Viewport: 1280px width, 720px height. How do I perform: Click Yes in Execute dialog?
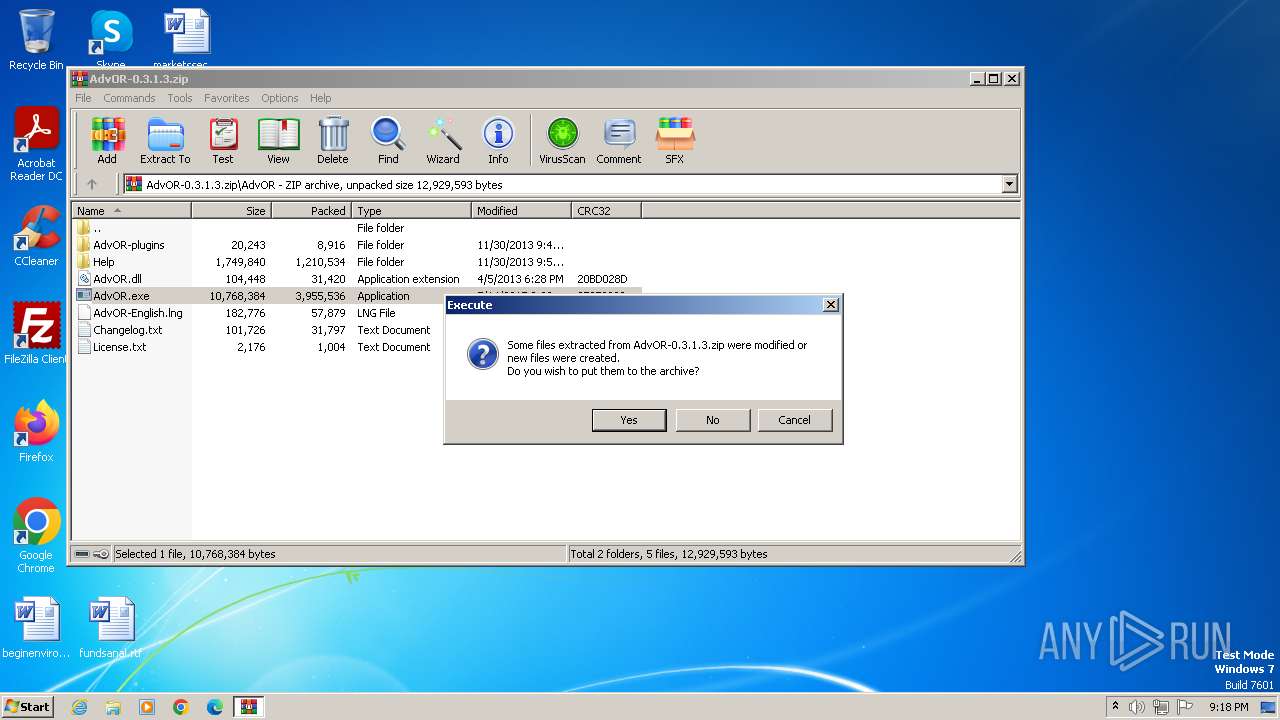point(629,420)
